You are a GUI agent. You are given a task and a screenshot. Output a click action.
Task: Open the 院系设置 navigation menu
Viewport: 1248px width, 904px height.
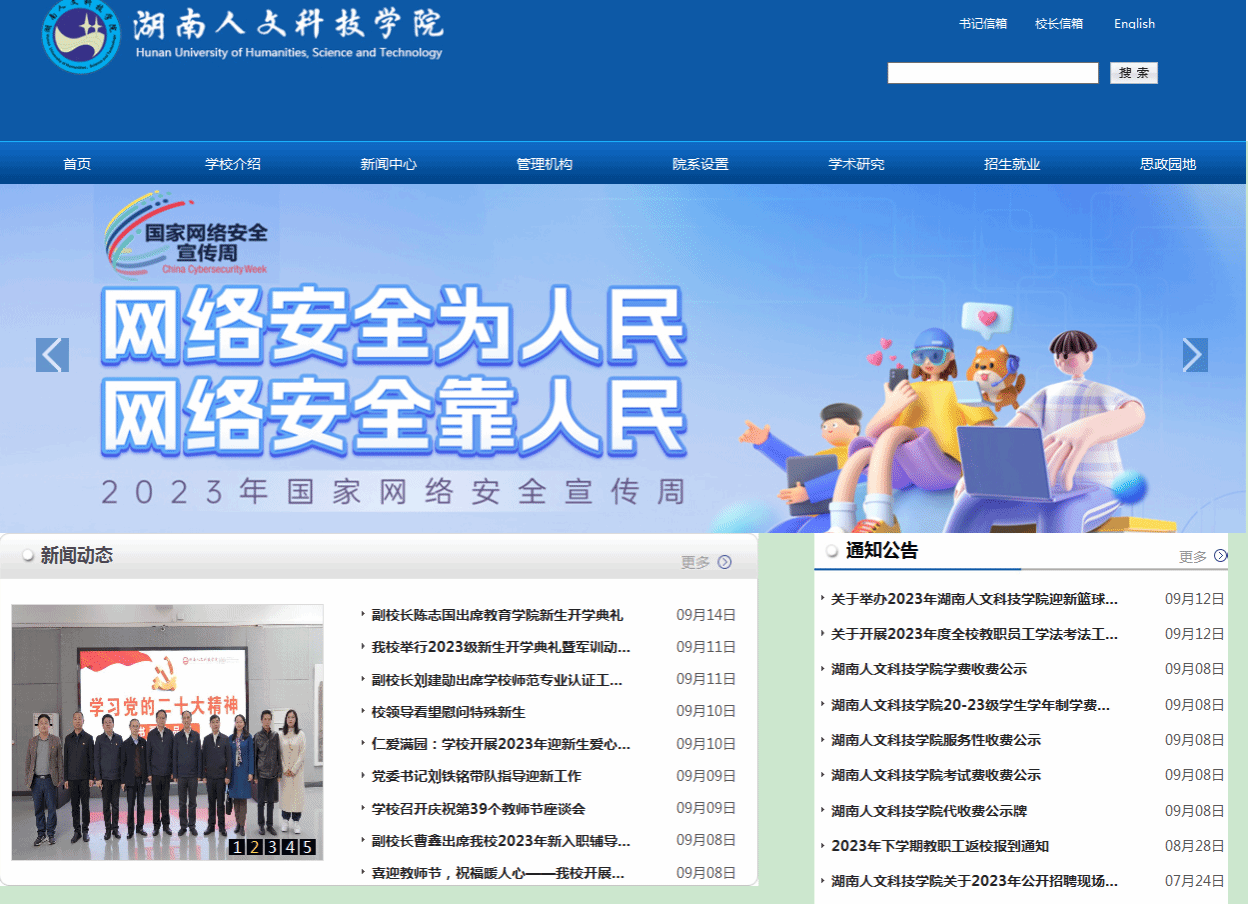(700, 164)
